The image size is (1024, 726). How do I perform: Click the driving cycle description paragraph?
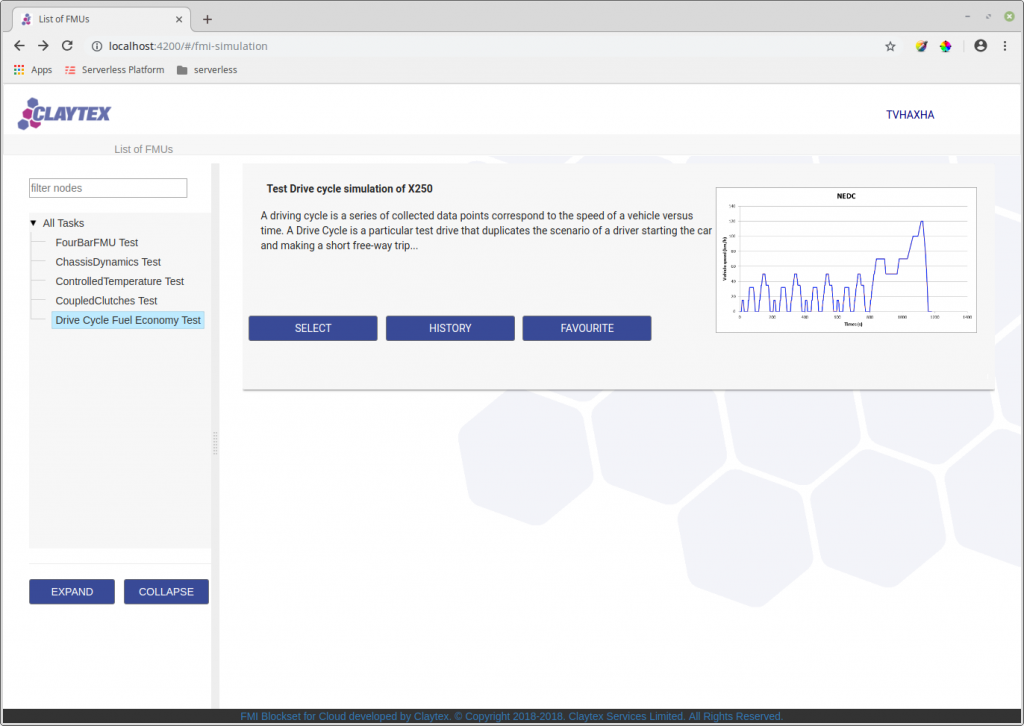pos(486,230)
